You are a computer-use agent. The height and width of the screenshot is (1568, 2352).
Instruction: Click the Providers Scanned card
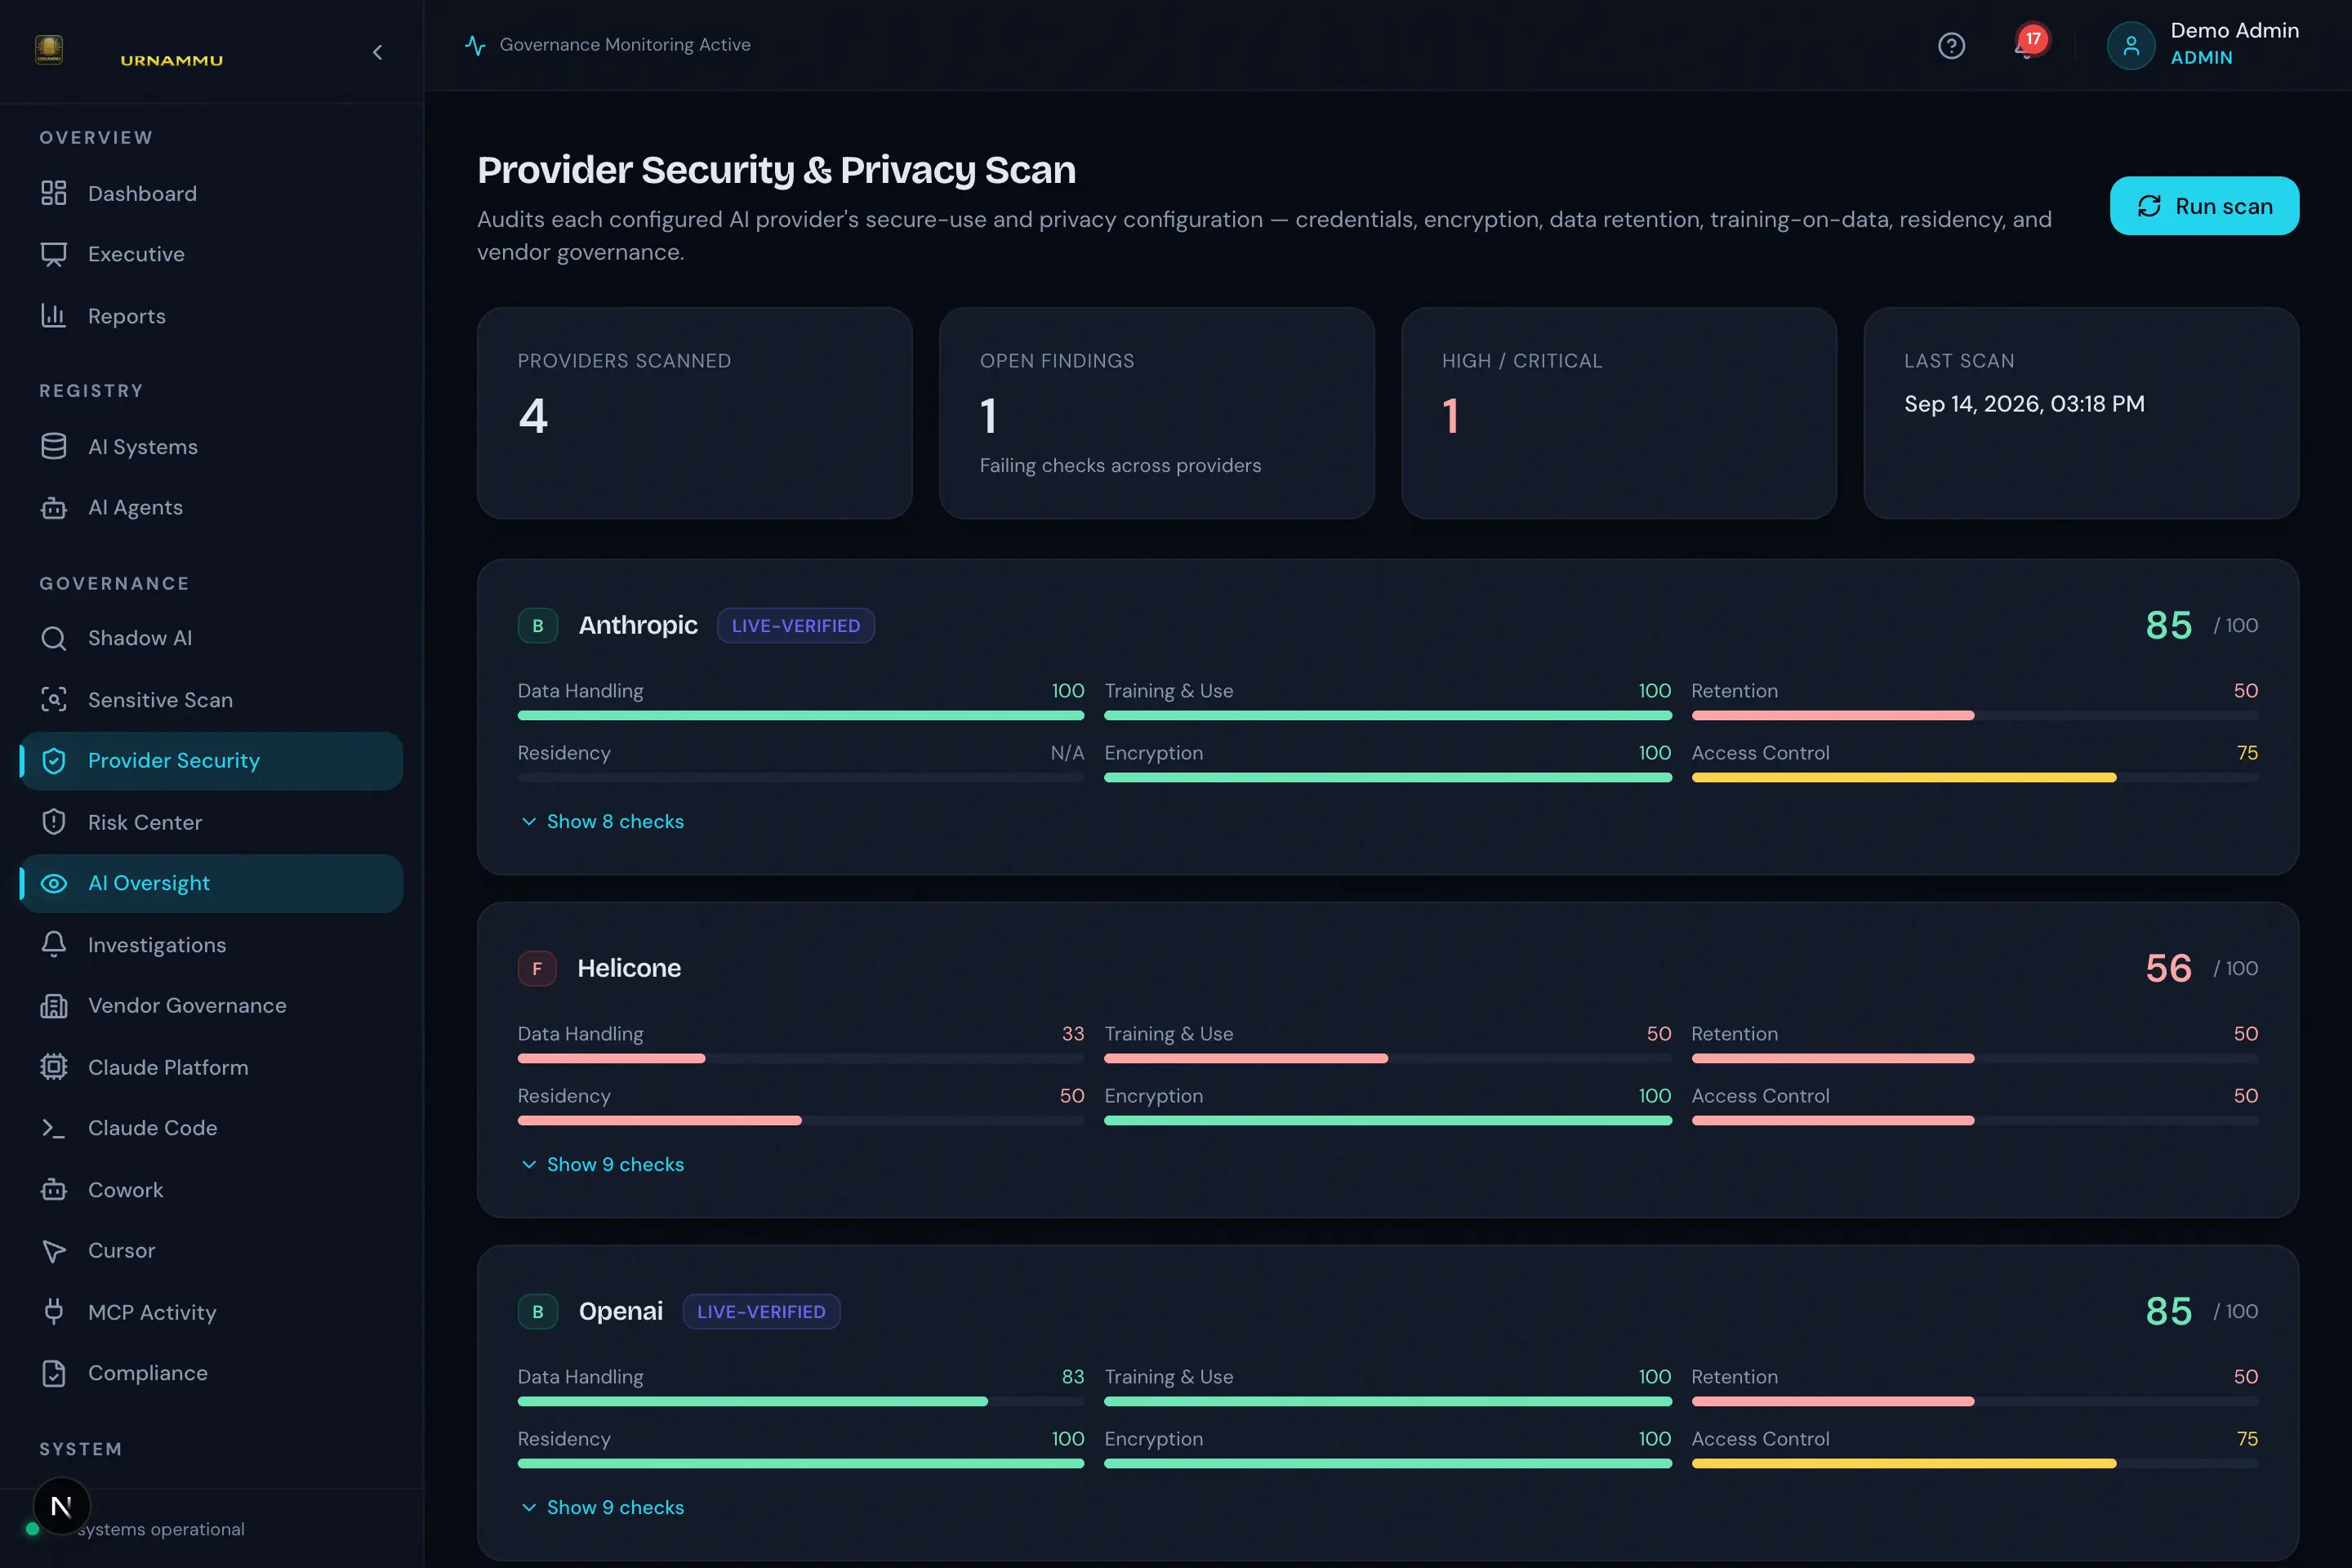[x=695, y=413]
